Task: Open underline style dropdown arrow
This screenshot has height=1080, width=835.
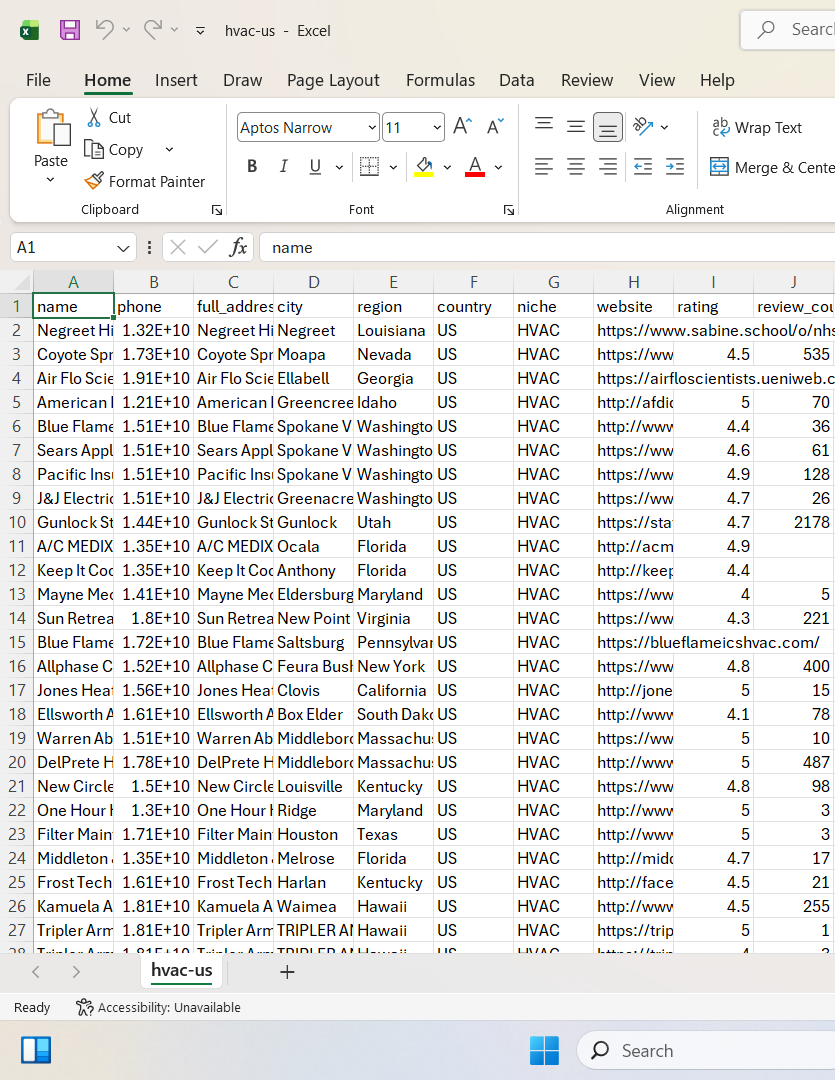Action: point(339,167)
